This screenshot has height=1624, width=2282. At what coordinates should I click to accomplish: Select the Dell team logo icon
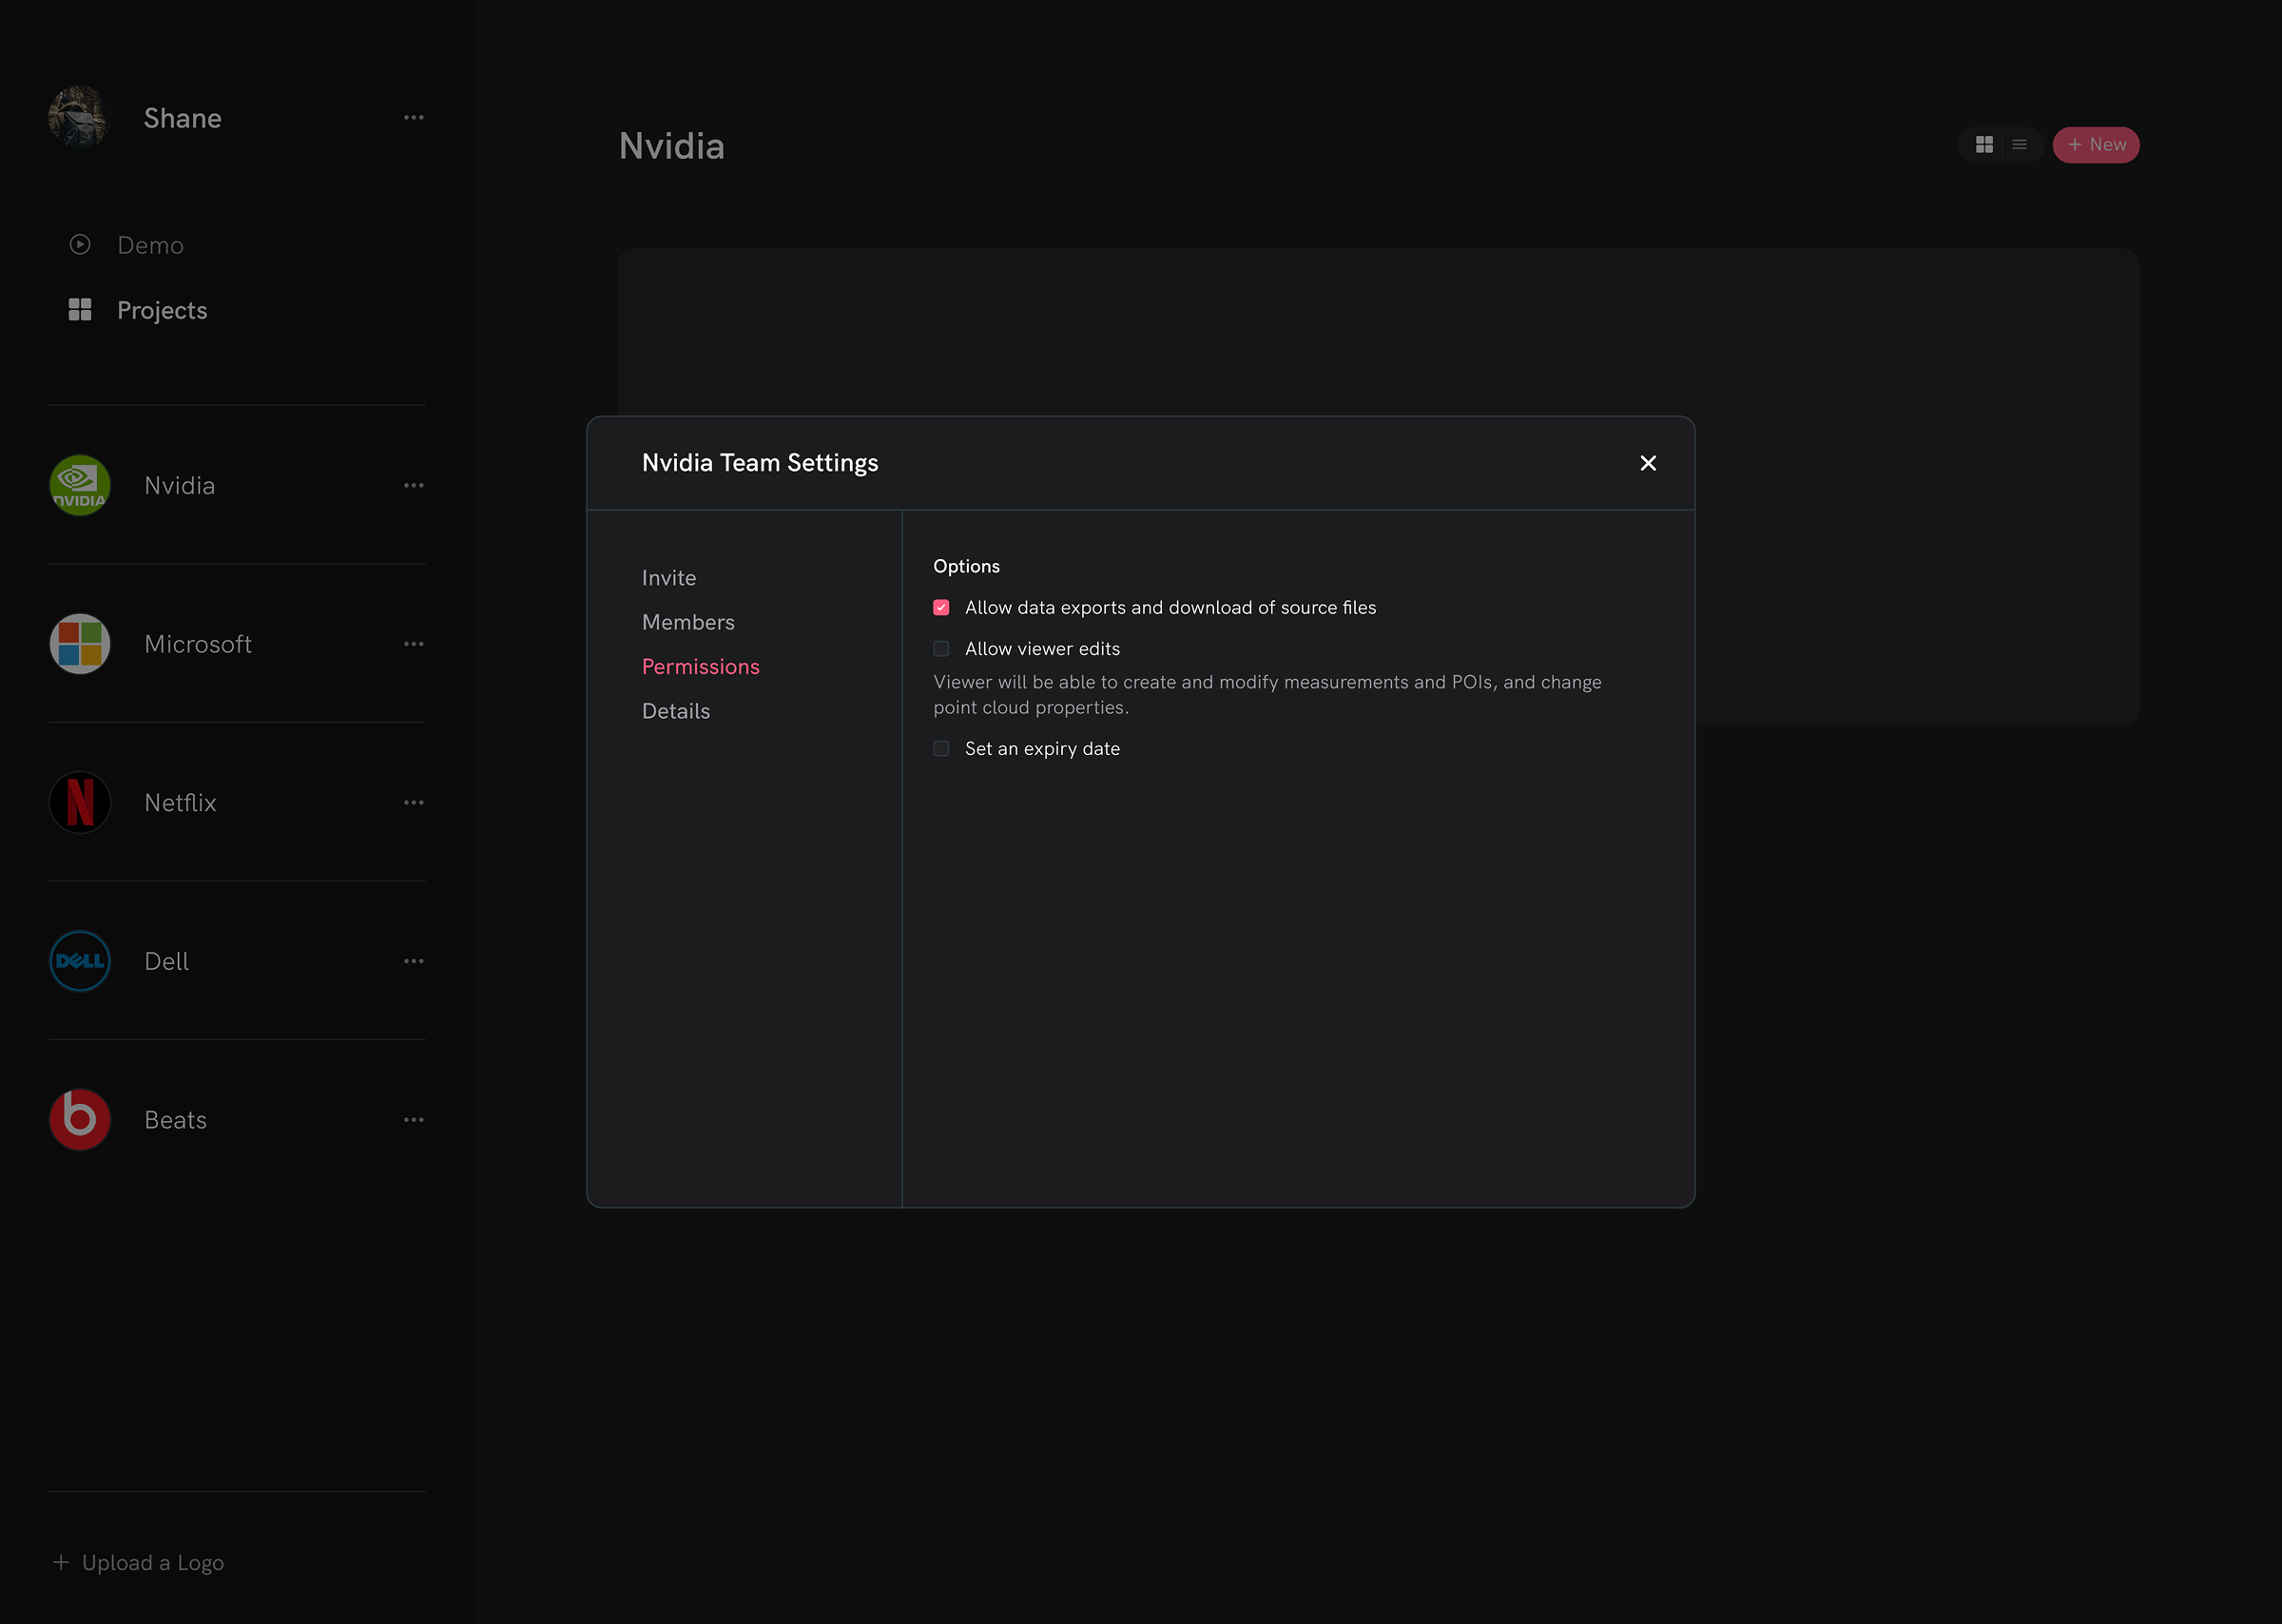[79, 960]
